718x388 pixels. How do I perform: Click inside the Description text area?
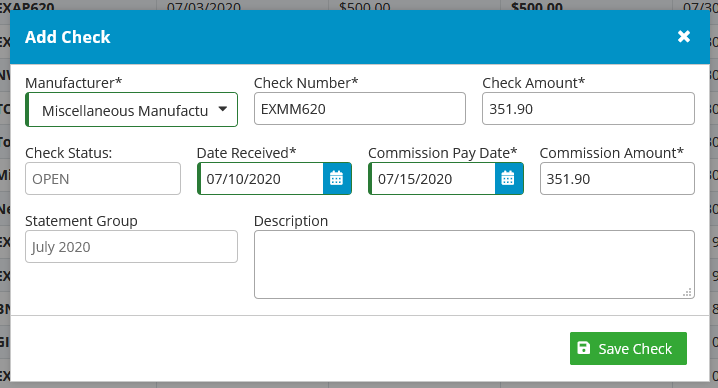pos(474,264)
